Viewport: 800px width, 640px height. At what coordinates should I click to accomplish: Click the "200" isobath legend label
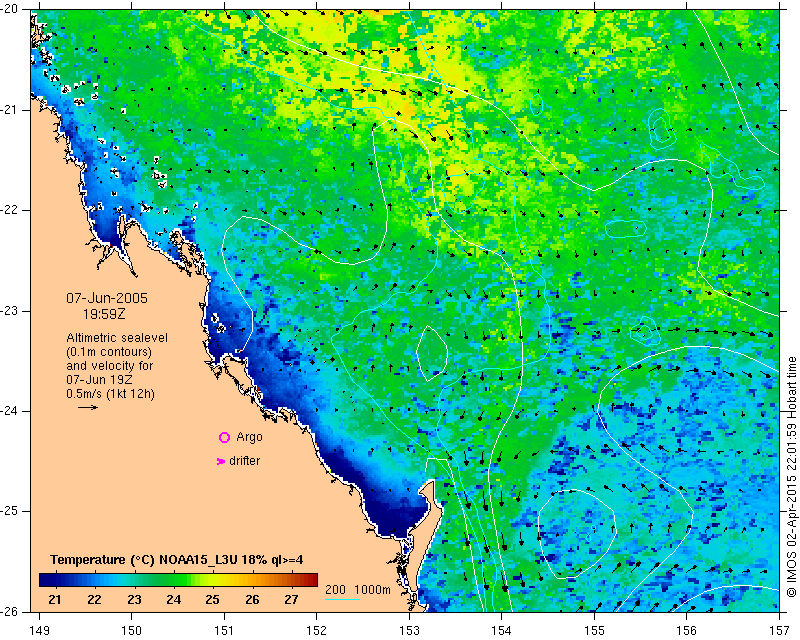(x=335, y=590)
